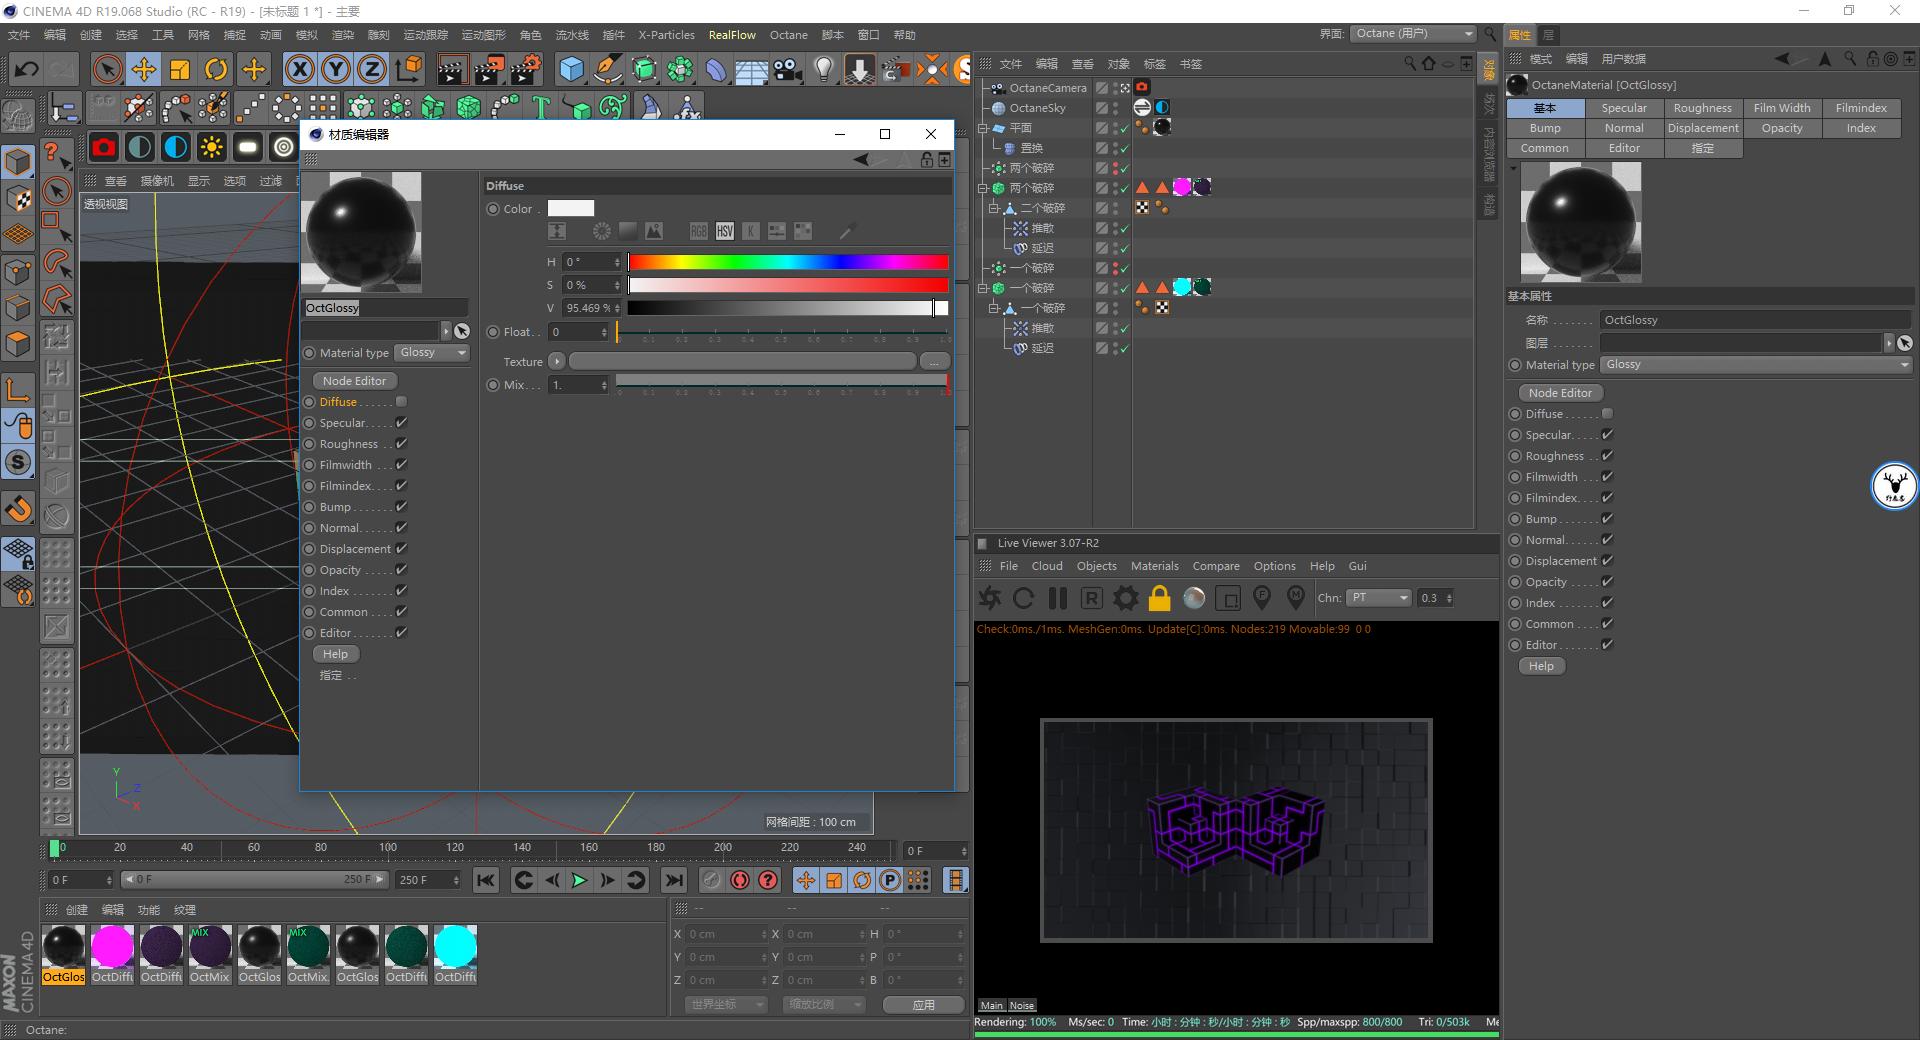Screen dimensions: 1920x1040
Task: Pause rendering in the Live Viewer
Action: [x=1057, y=598]
